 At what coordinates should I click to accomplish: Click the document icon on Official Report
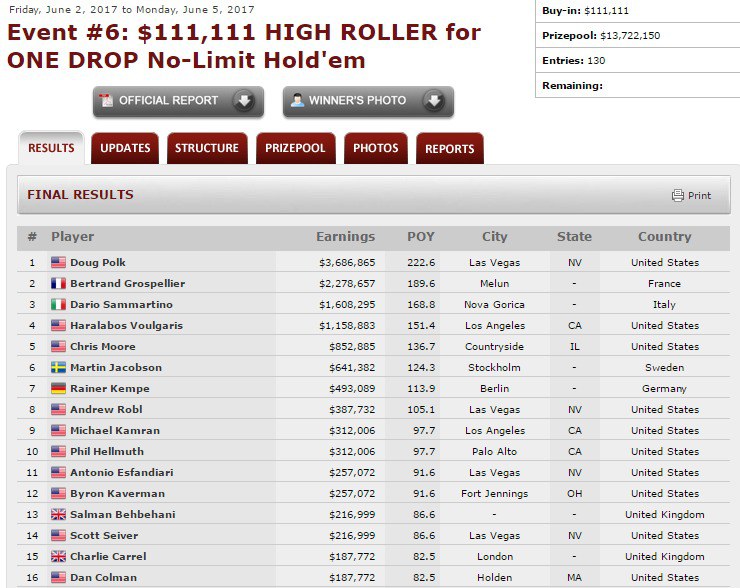[x=107, y=101]
